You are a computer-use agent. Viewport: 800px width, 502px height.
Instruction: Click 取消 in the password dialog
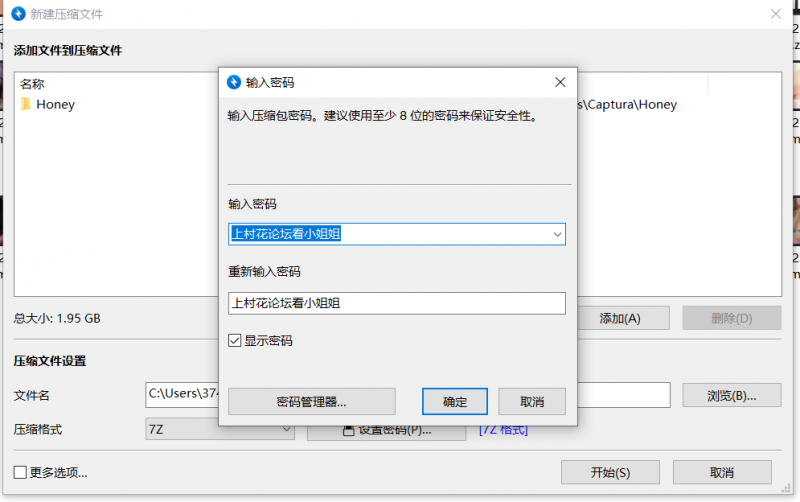(x=532, y=402)
